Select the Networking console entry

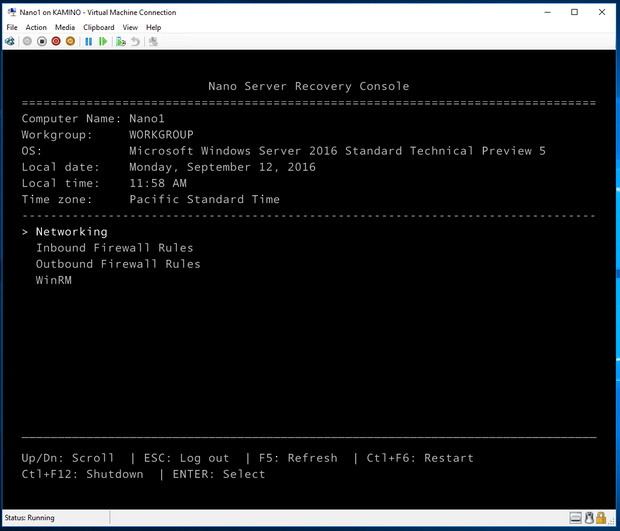[72, 232]
